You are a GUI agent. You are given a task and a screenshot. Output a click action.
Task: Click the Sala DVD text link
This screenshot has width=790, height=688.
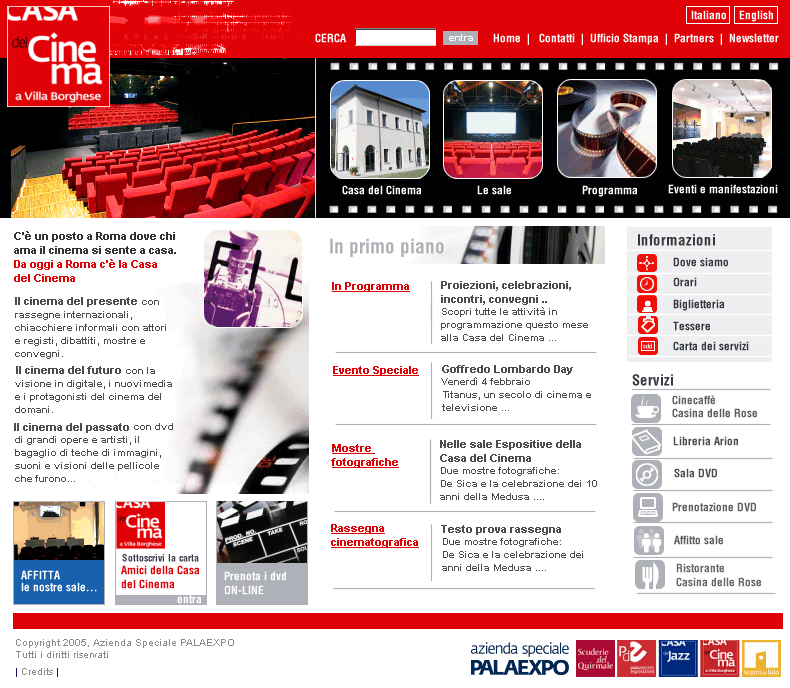(x=695, y=473)
